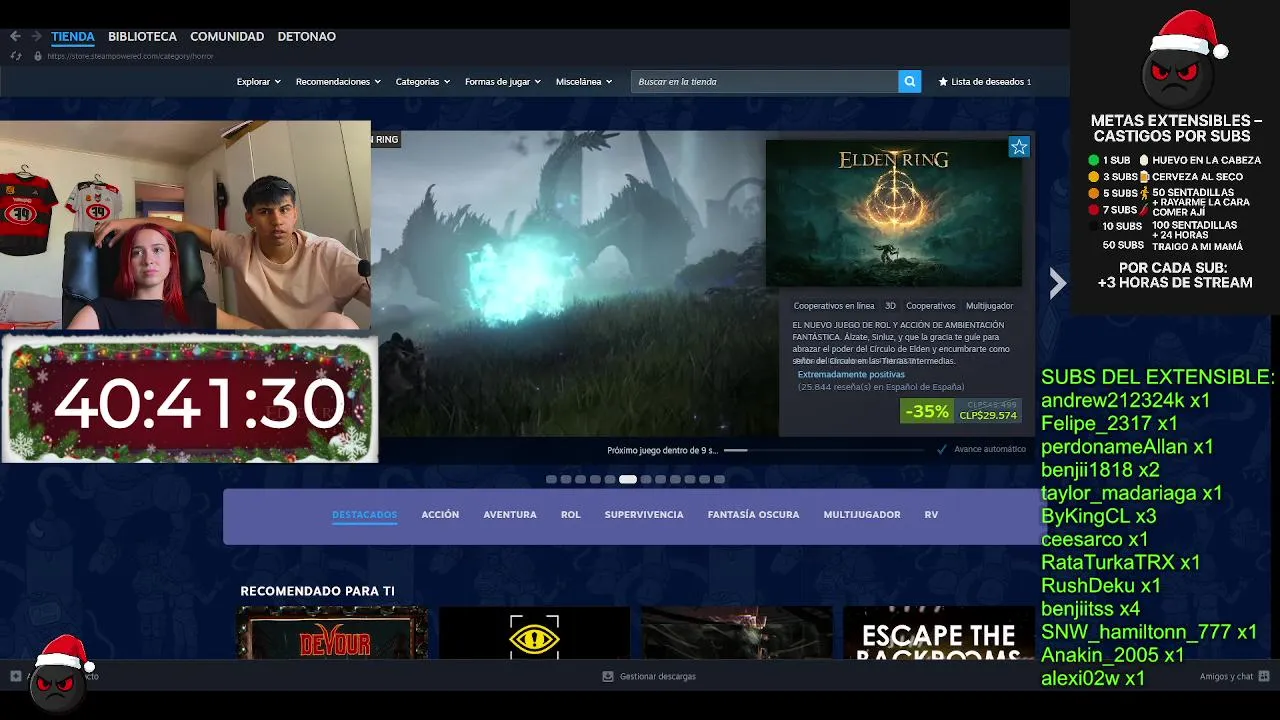Click the RECOMENDADO PARA TI heading
Image resolution: width=1280 pixels, height=720 pixels.
317,591
